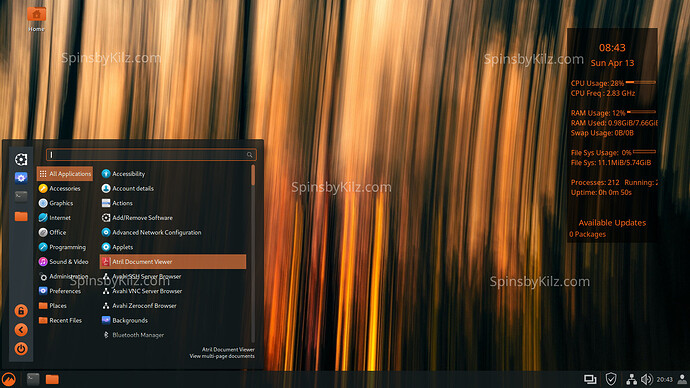Select the Programming category

pos(65,247)
